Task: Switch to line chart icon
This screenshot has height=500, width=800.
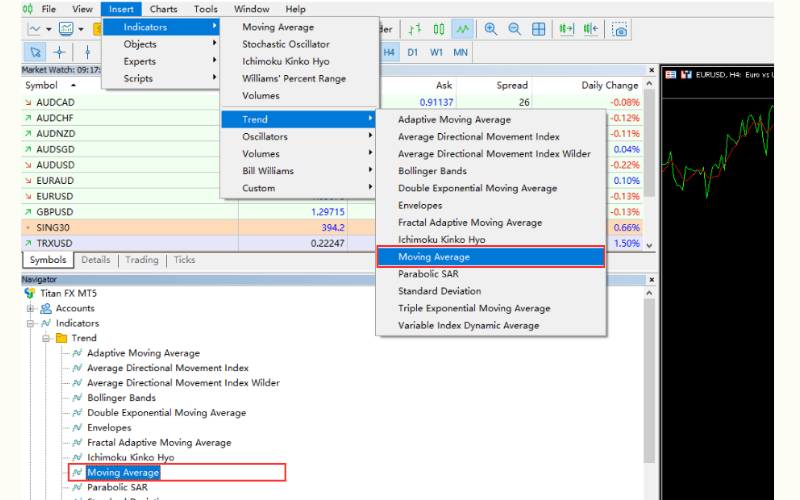Action: point(461,29)
